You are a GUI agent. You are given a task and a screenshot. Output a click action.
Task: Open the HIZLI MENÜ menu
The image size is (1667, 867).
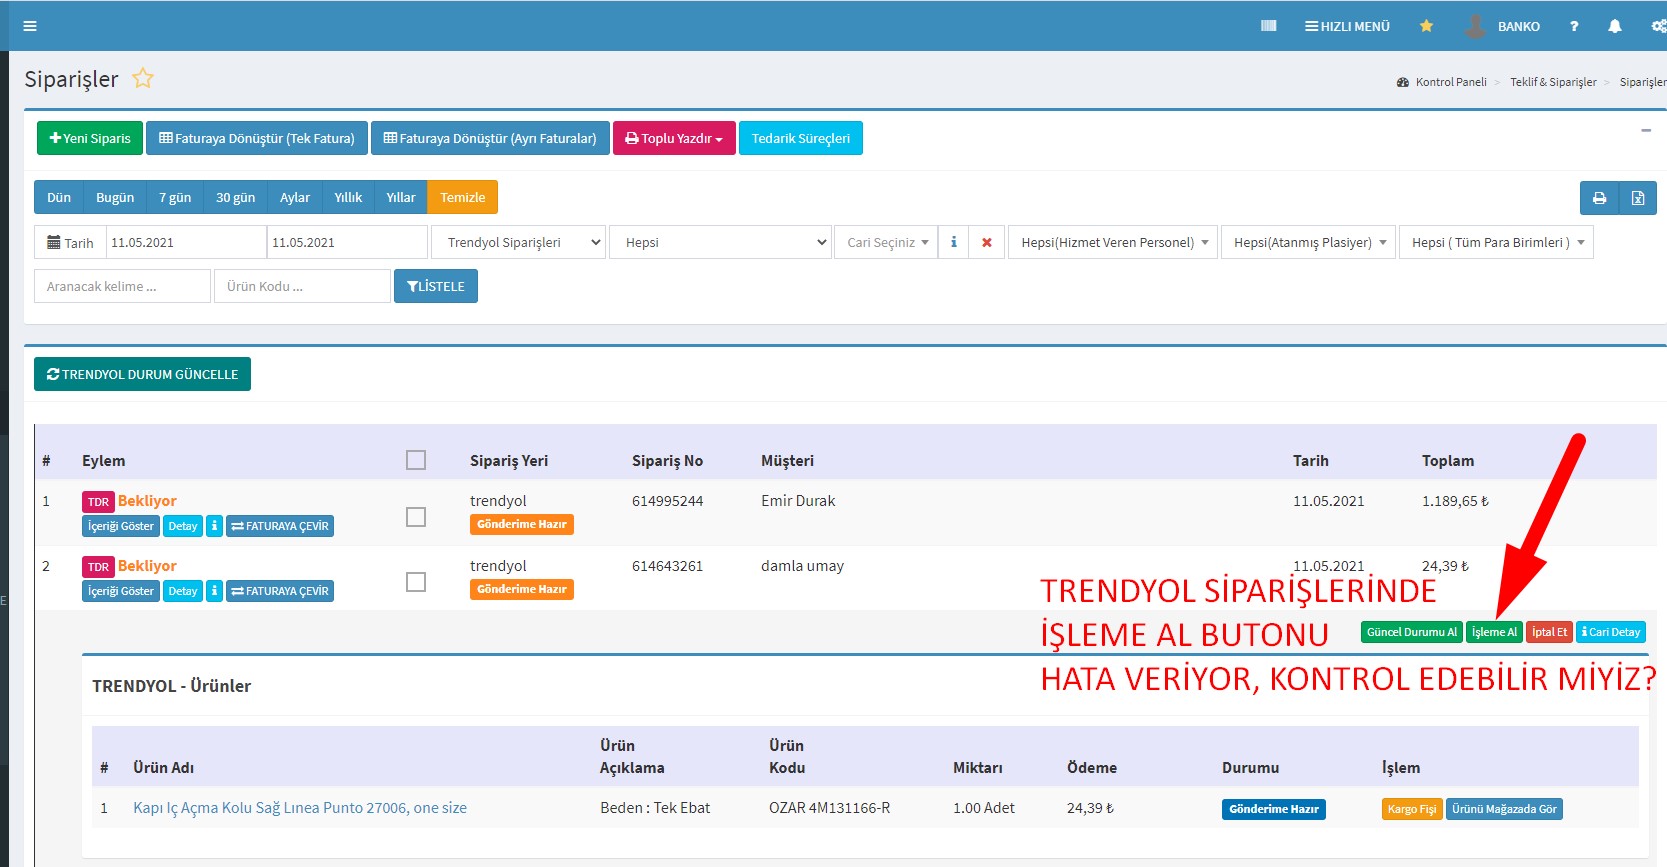coord(1347,26)
